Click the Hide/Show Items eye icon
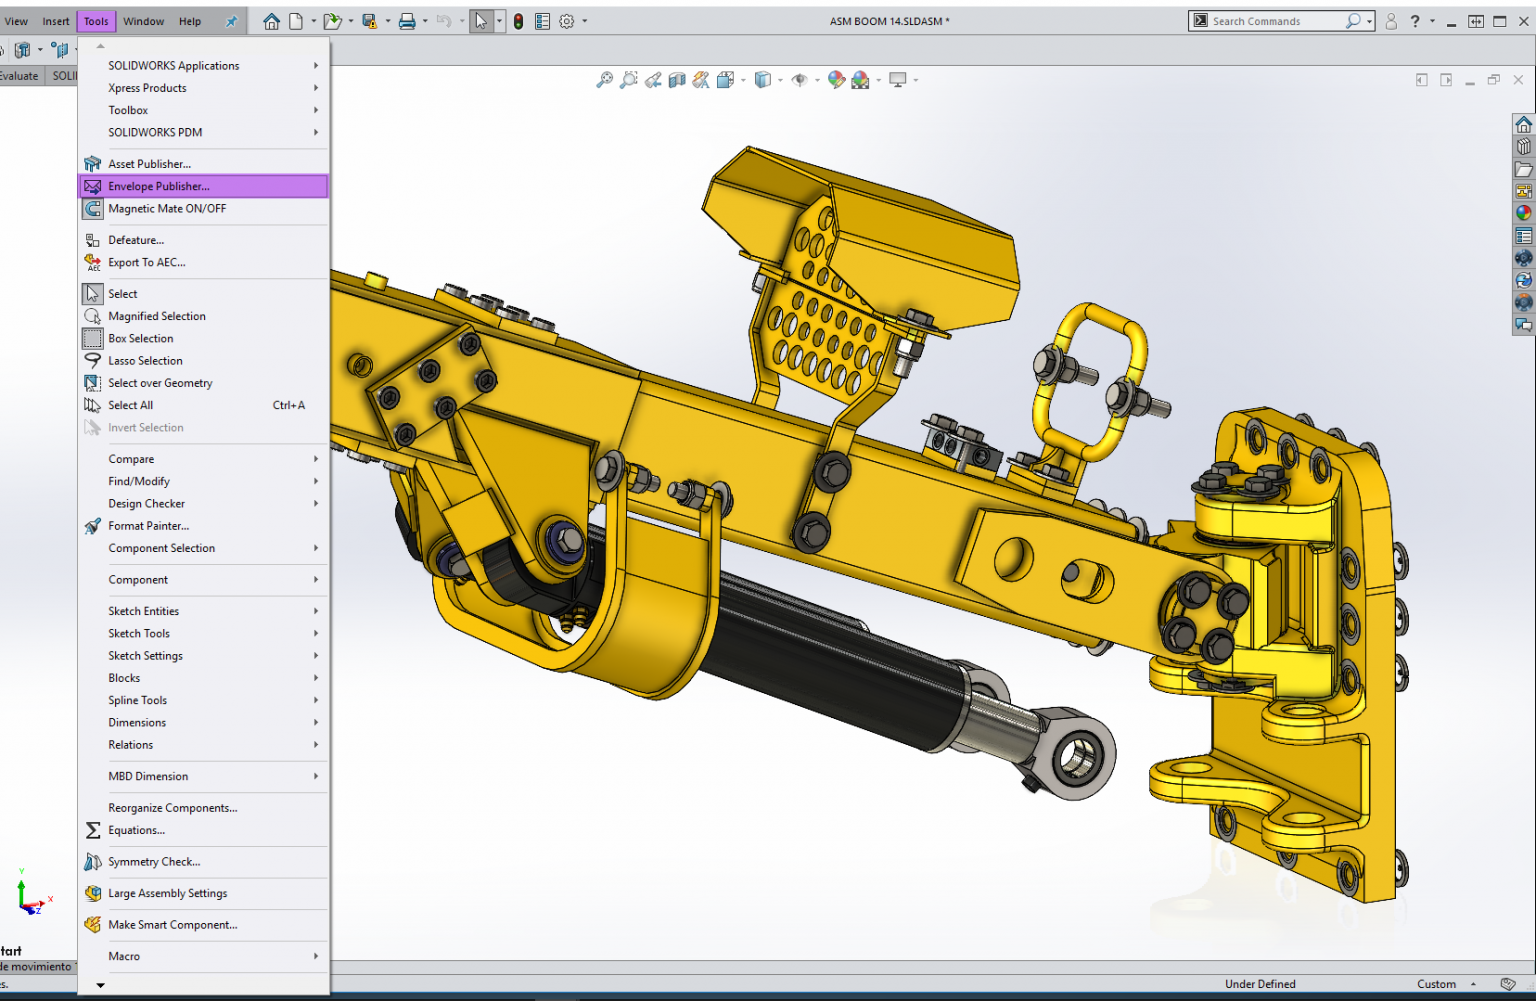Screen dimensions: 1536x1001 800,79
